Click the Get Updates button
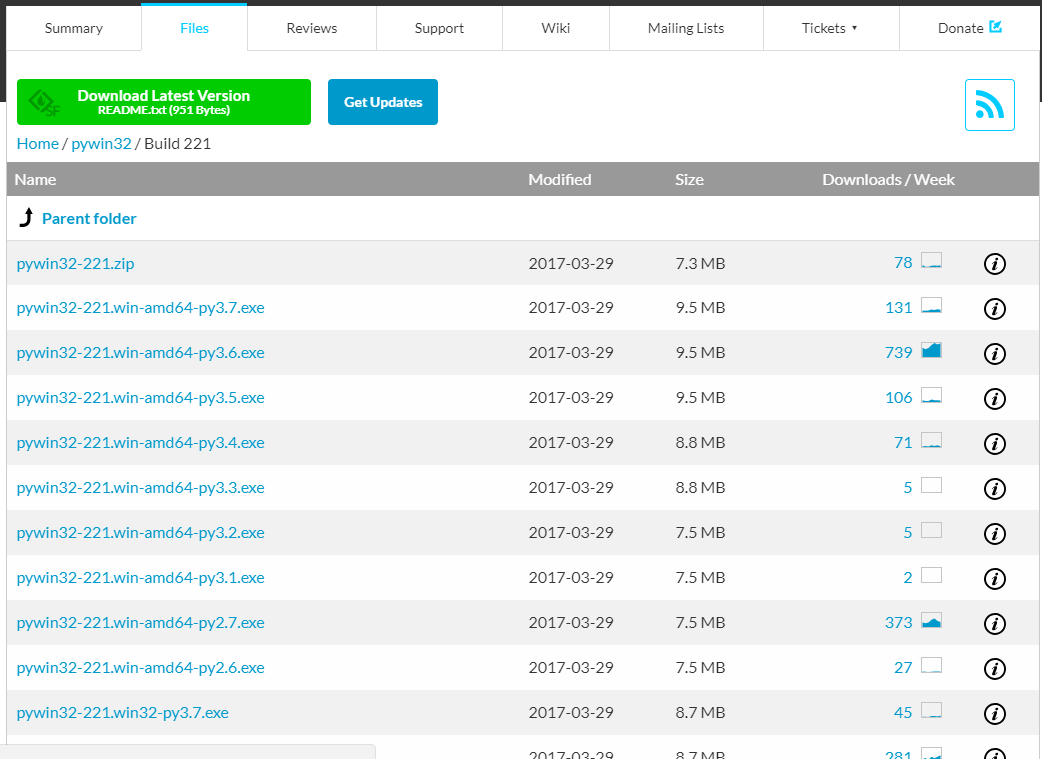This screenshot has width=1042, height=759. [383, 102]
